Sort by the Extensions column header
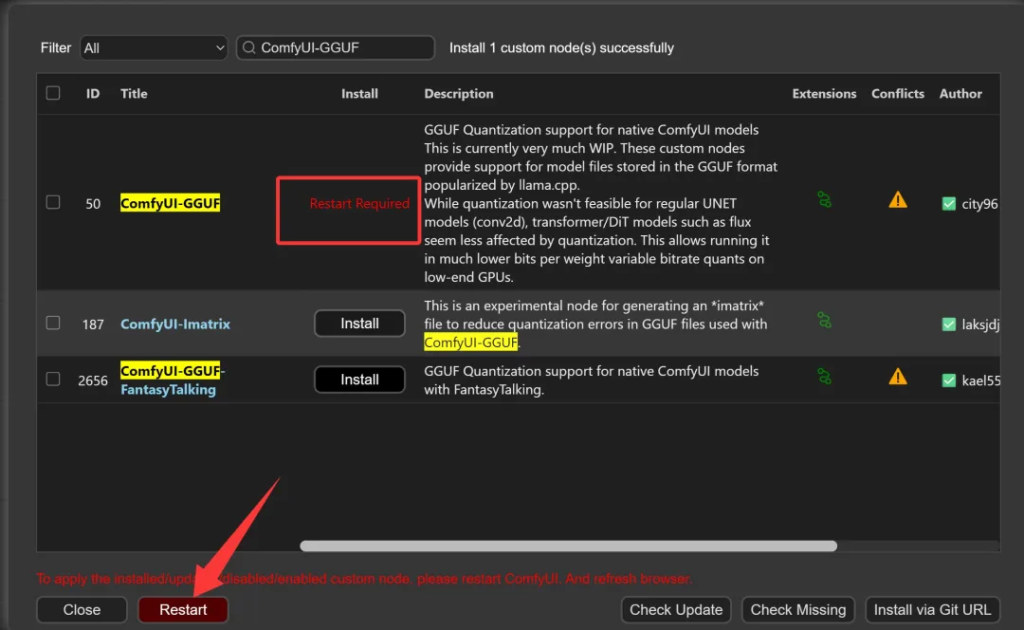This screenshot has height=630, width=1024. coord(824,94)
